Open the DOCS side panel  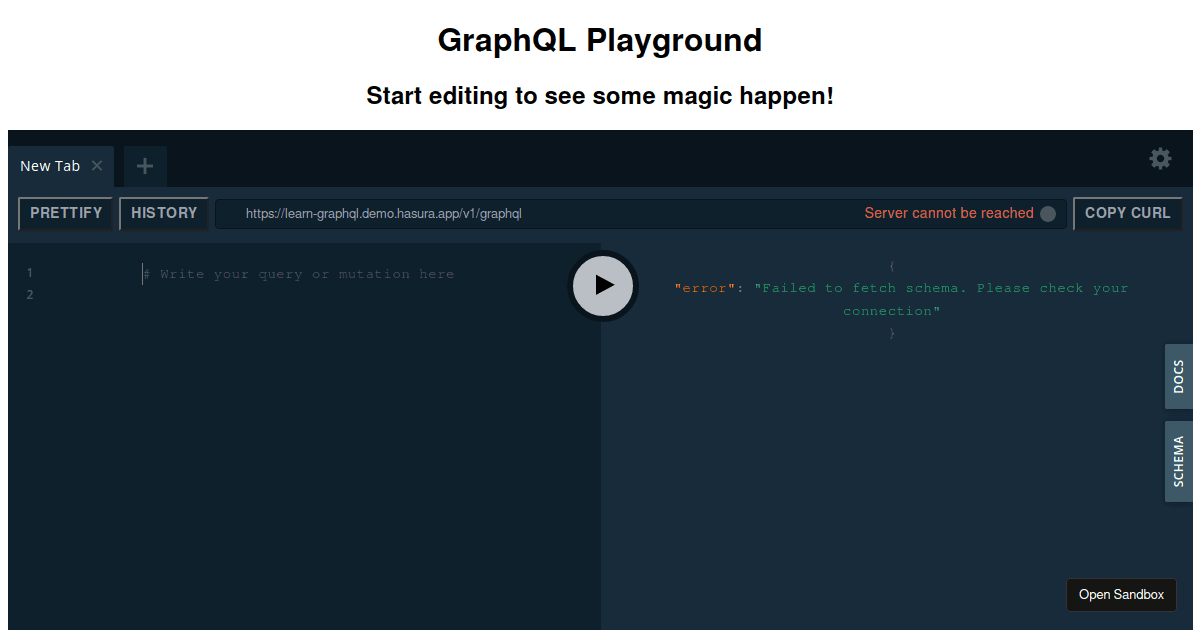1177,377
